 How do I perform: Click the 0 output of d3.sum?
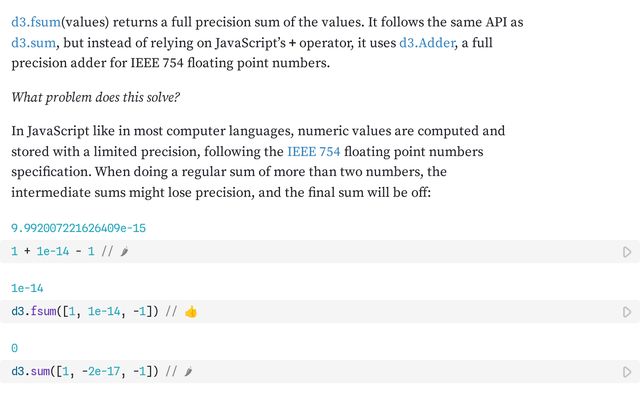point(15,347)
